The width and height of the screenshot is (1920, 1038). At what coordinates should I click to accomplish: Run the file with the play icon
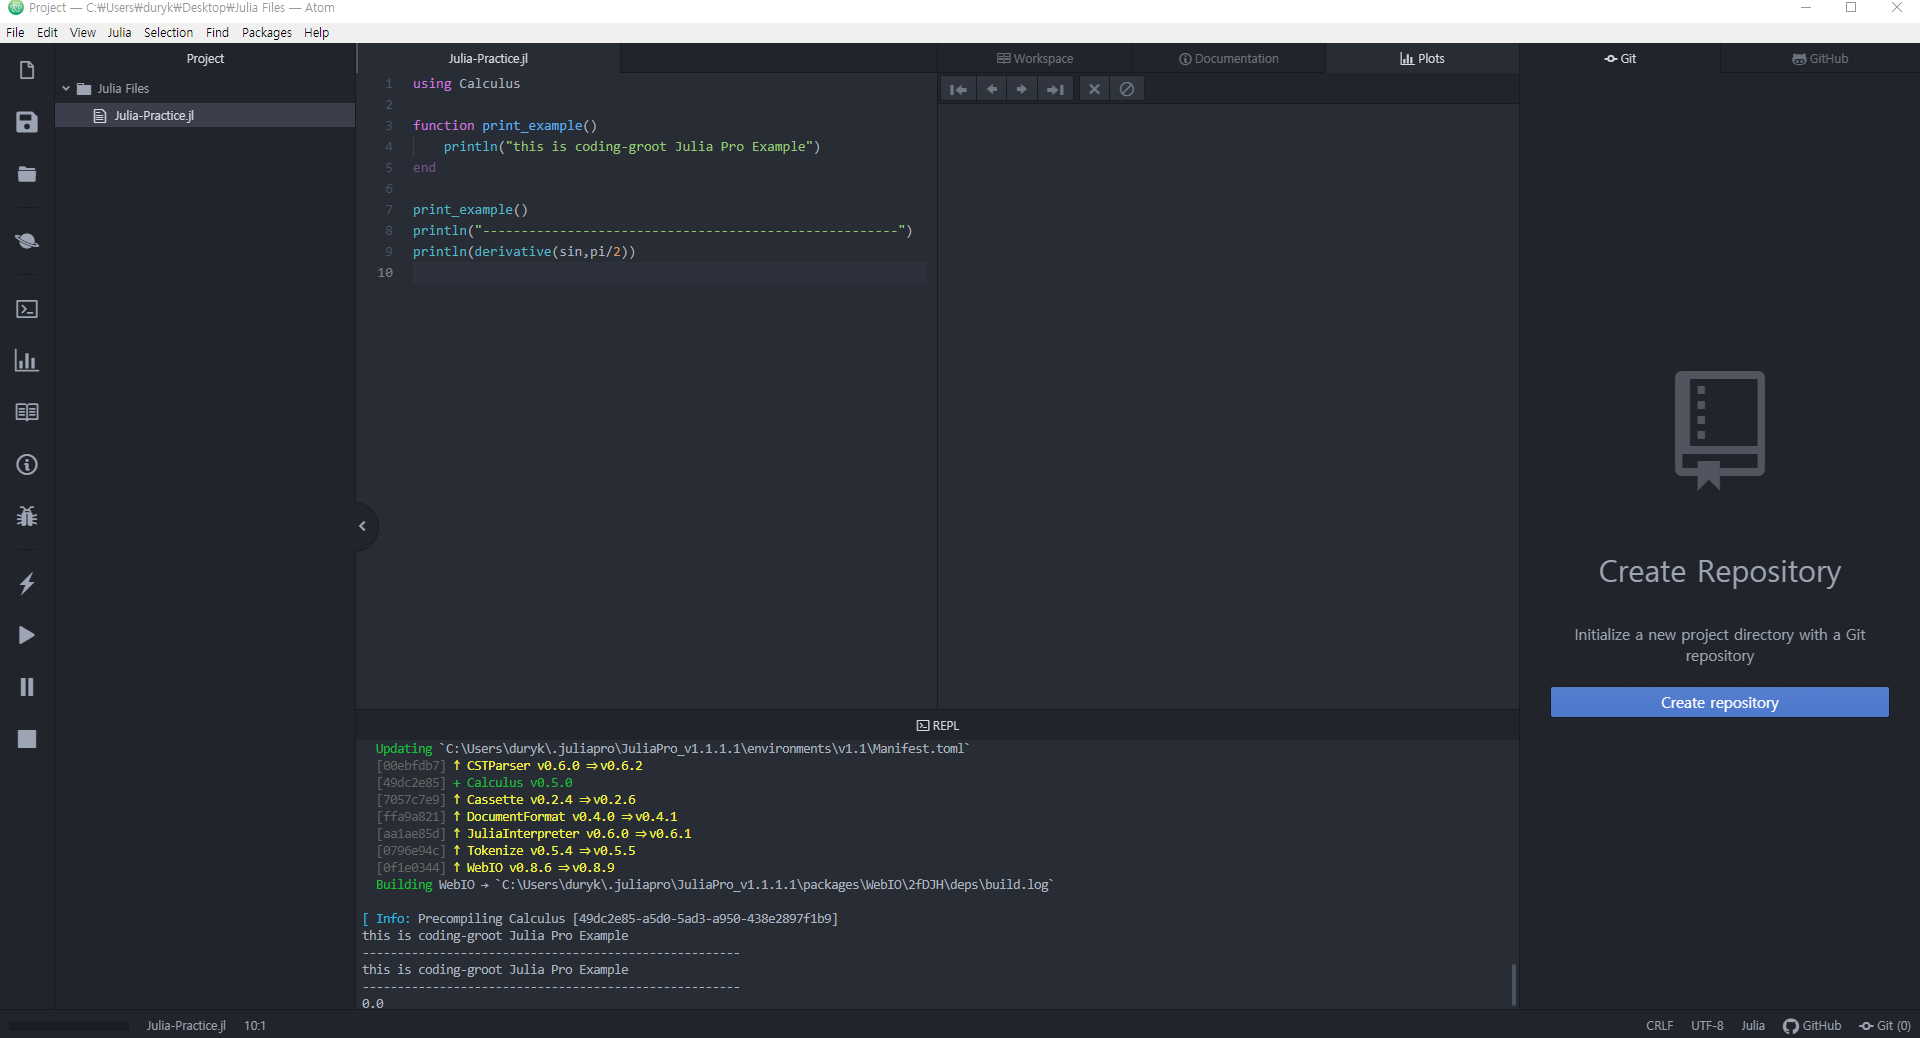pos(27,635)
